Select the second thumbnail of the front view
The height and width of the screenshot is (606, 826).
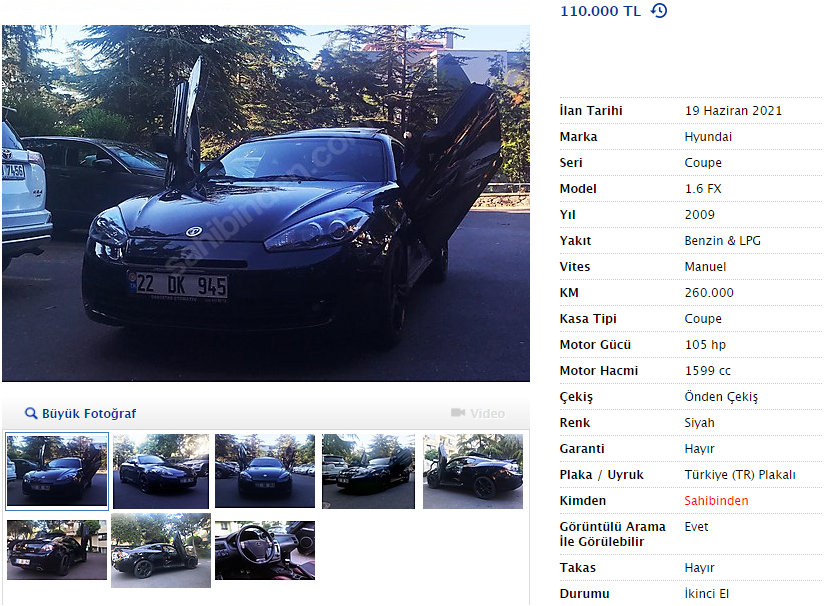(x=161, y=471)
